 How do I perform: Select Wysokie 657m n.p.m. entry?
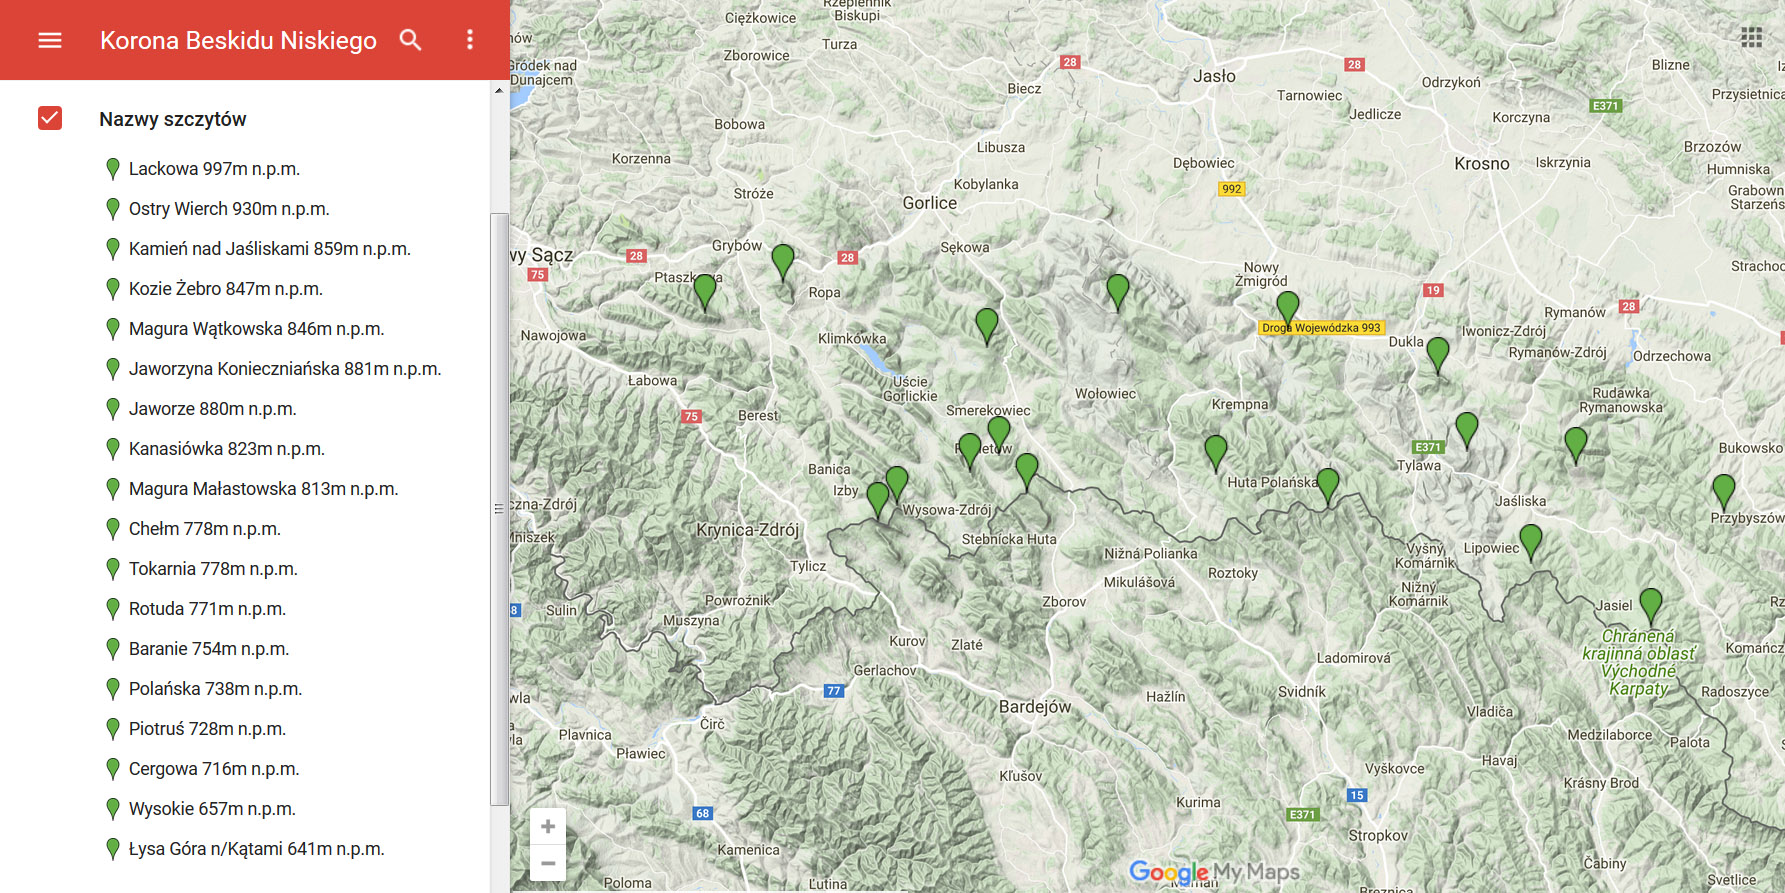click(x=212, y=809)
